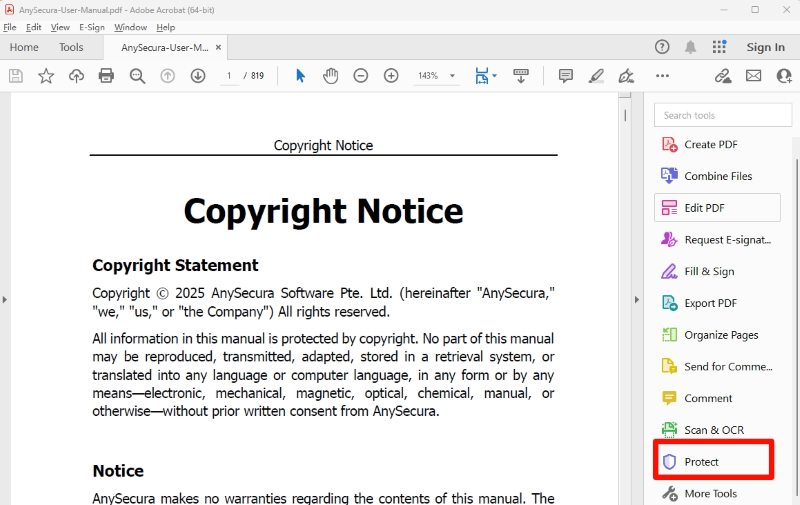Expand the left navigation pane arrow
The image size is (800, 505).
pyautogui.click(x=5, y=299)
